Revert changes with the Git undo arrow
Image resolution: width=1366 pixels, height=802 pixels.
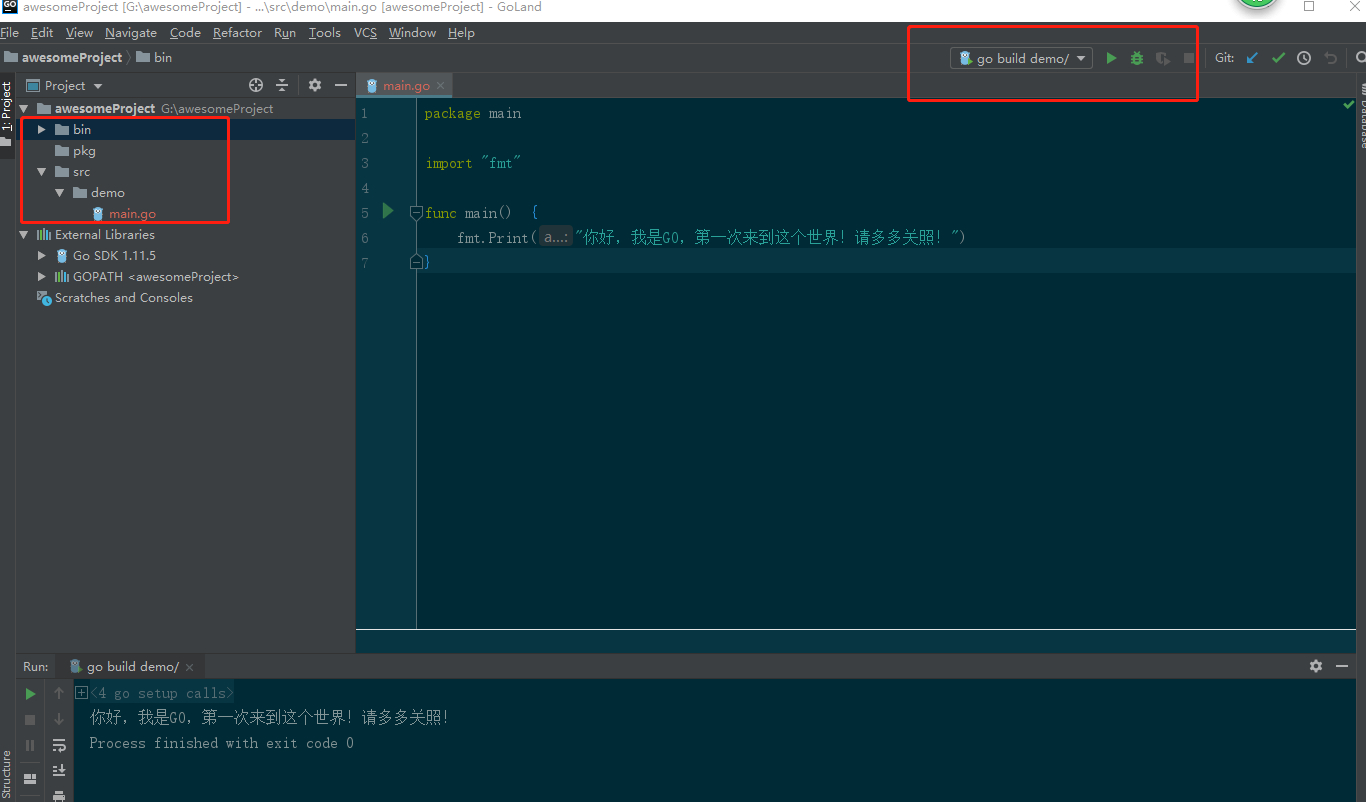[x=1330, y=58]
